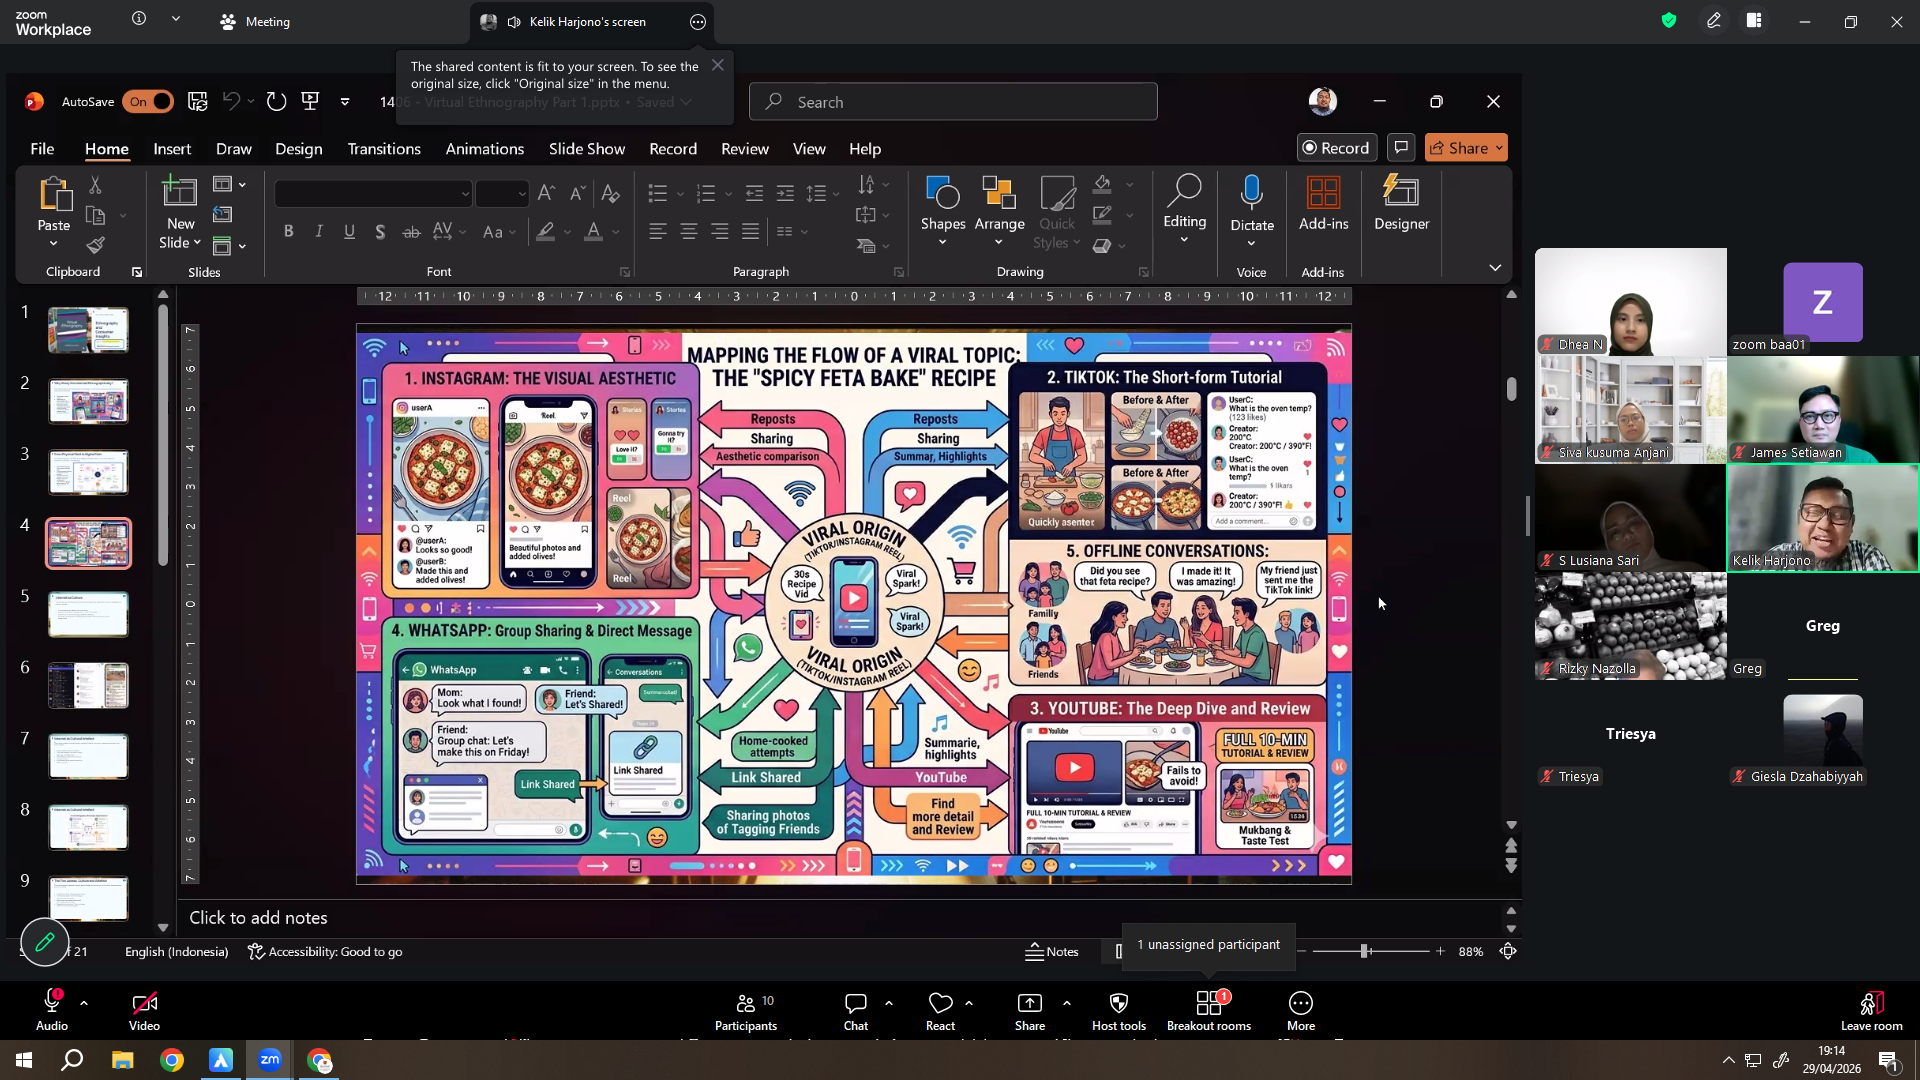
Task: Collapse the PowerPoint ribbon chevron
Action: (1495, 268)
